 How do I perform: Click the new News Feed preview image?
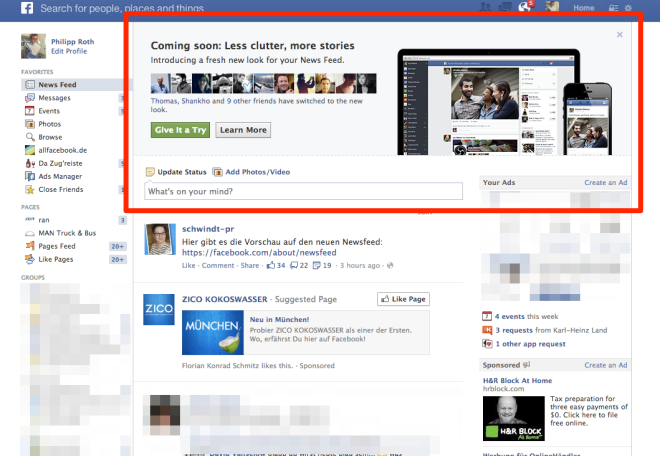505,102
